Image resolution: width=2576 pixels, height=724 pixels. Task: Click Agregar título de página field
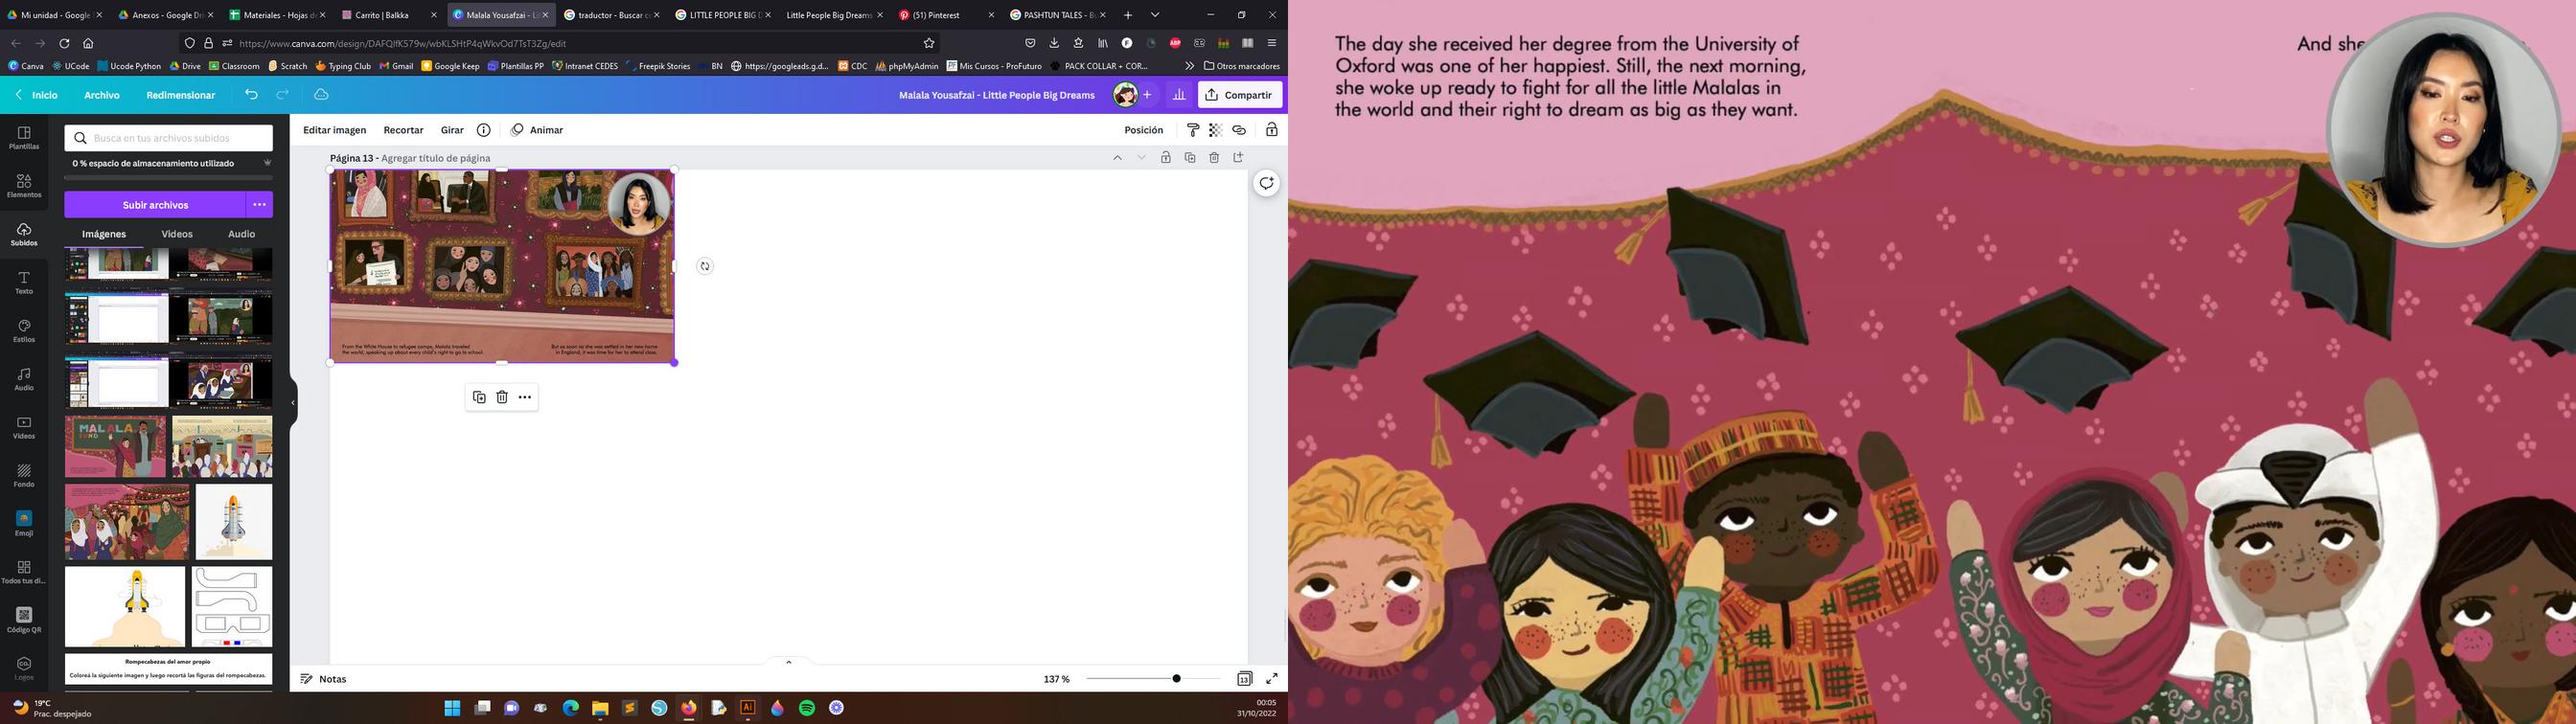[436, 158]
